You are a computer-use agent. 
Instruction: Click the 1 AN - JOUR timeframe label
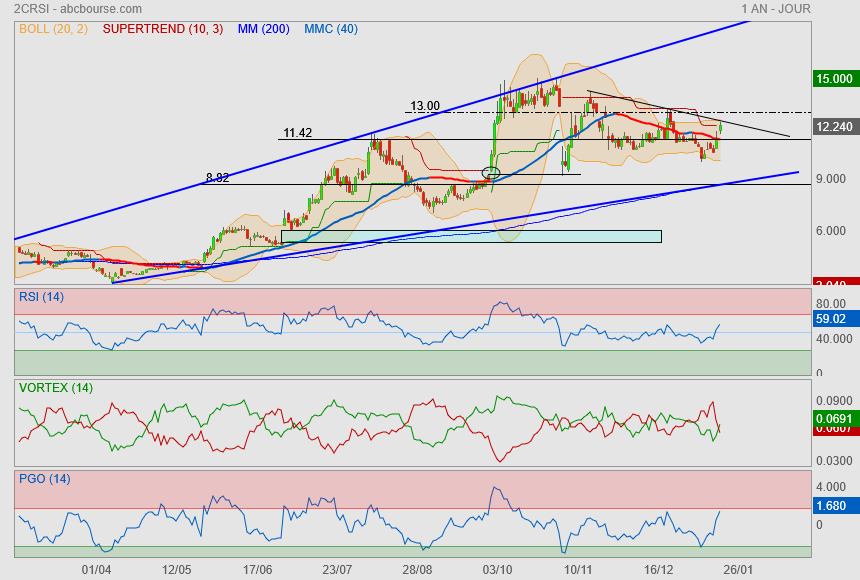pyautogui.click(x=776, y=9)
